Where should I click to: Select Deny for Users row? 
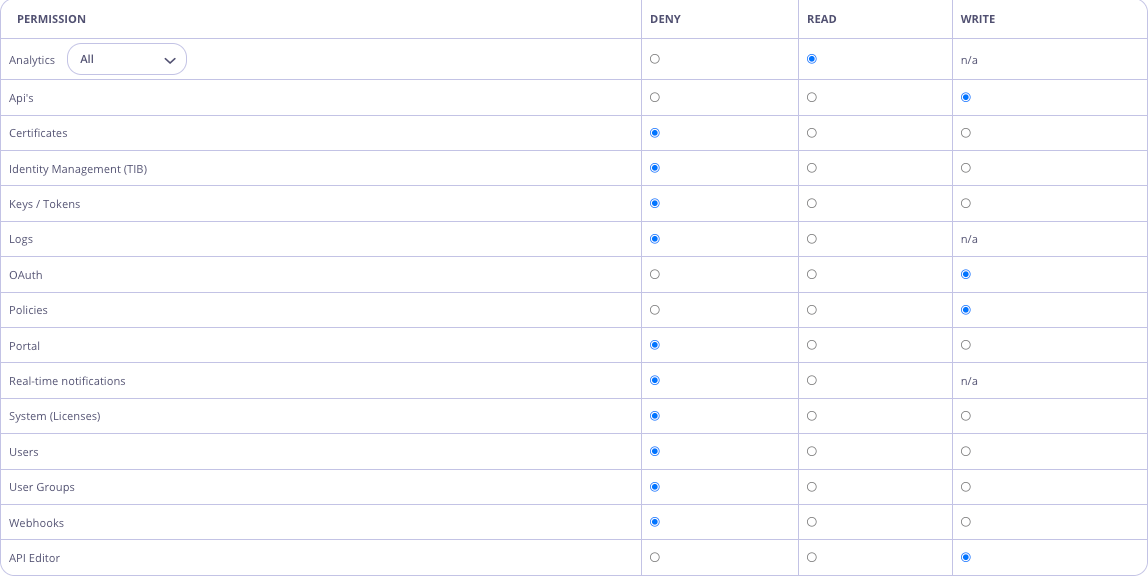(655, 451)
